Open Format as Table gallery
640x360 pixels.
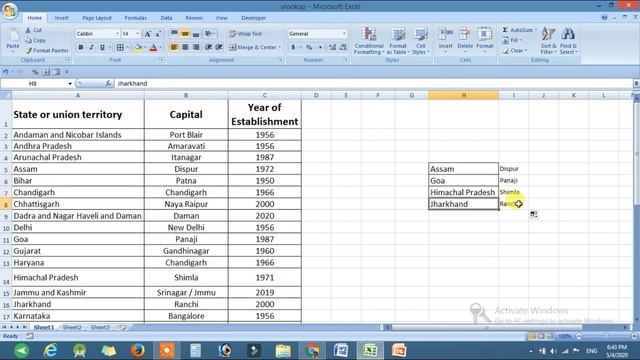point(398,41)
